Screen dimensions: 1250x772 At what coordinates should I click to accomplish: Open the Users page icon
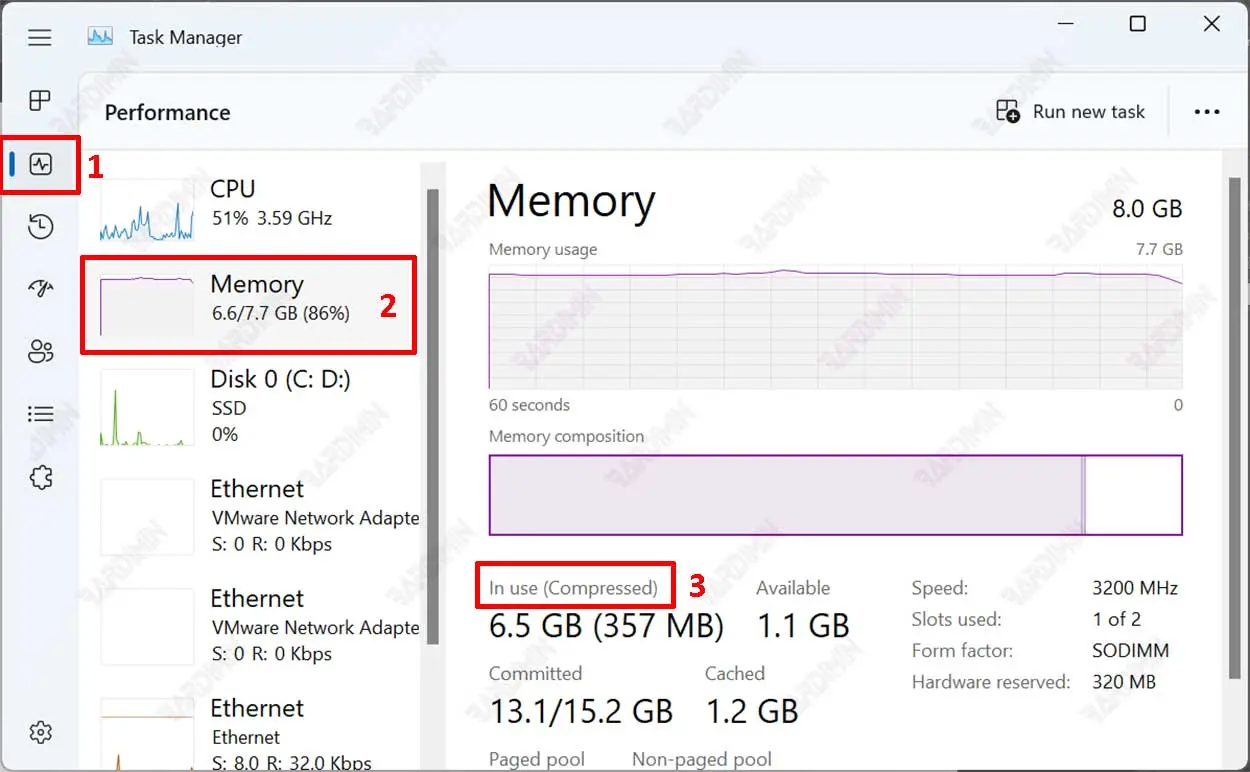click(x=40, y=352)
